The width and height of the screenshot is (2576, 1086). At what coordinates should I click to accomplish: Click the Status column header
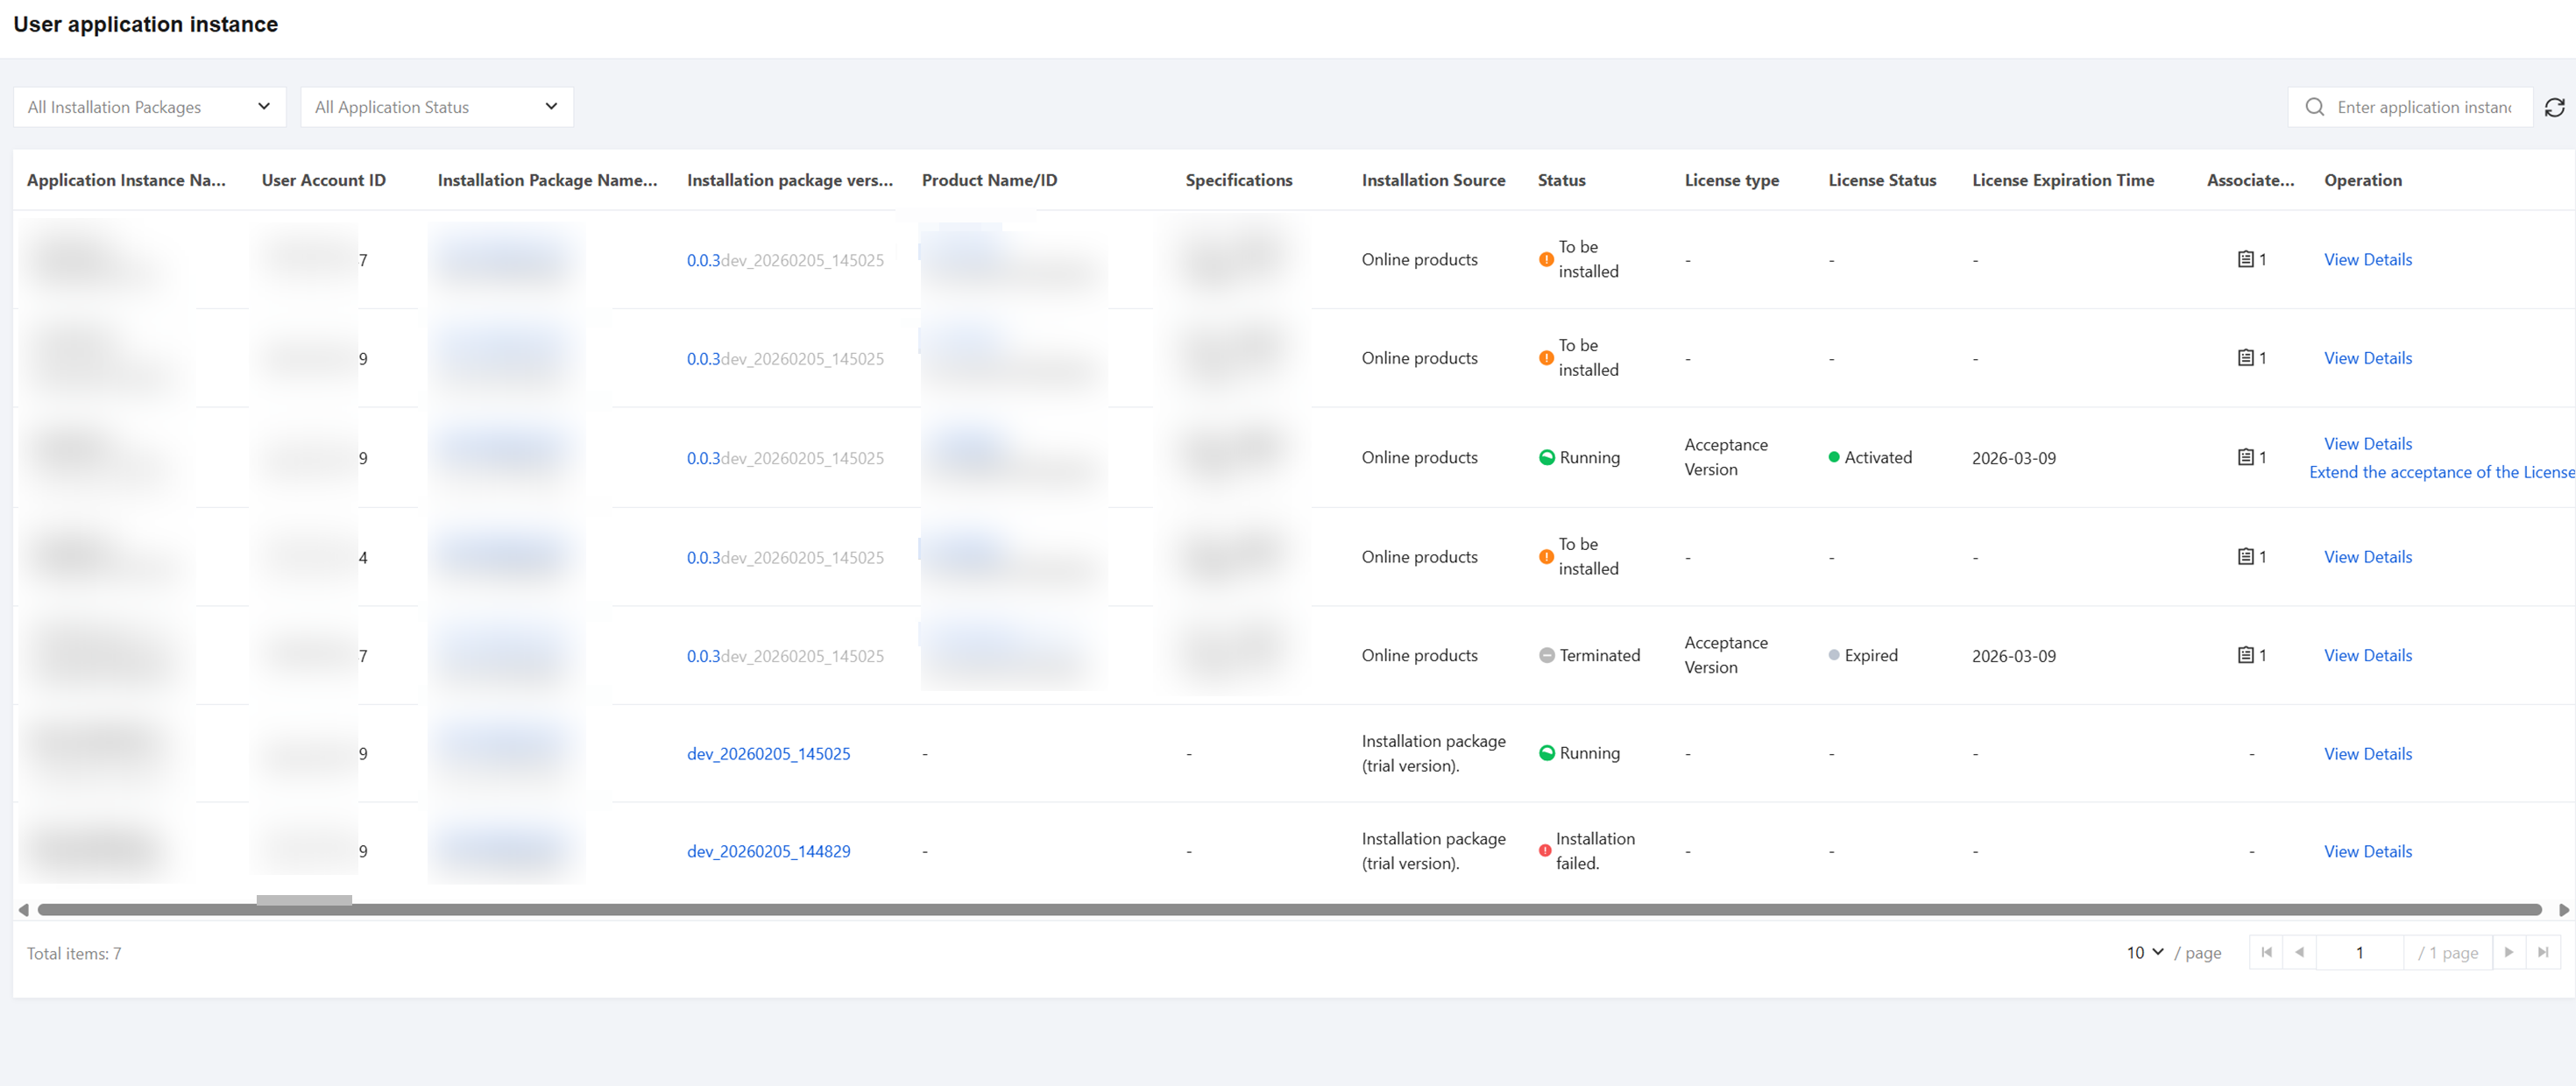coord(1561,180)
